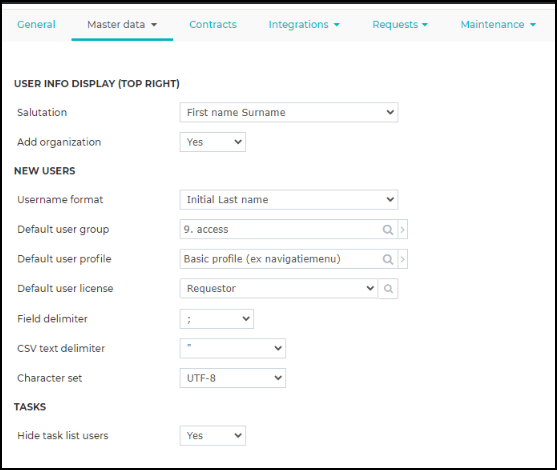Search Default user profile magnifier icon
557x470 pixels.
pos(388,259)
